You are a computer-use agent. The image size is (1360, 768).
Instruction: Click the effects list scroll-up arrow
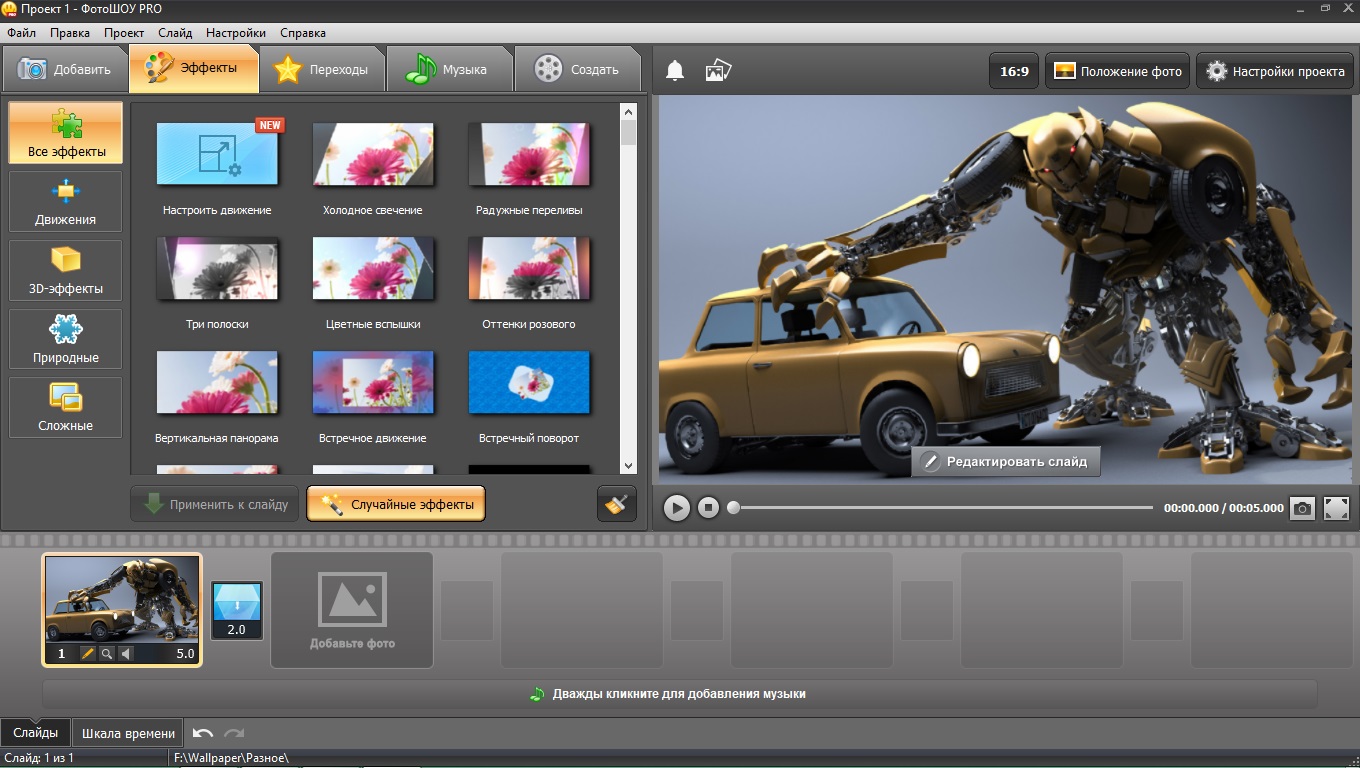[x=628, y=111]
